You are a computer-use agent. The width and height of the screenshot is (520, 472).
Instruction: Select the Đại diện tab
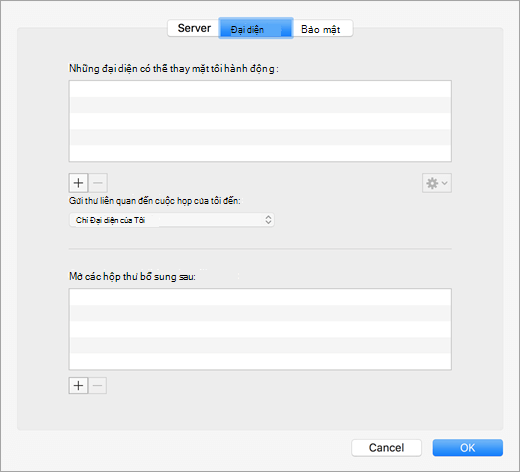(256, 28)
